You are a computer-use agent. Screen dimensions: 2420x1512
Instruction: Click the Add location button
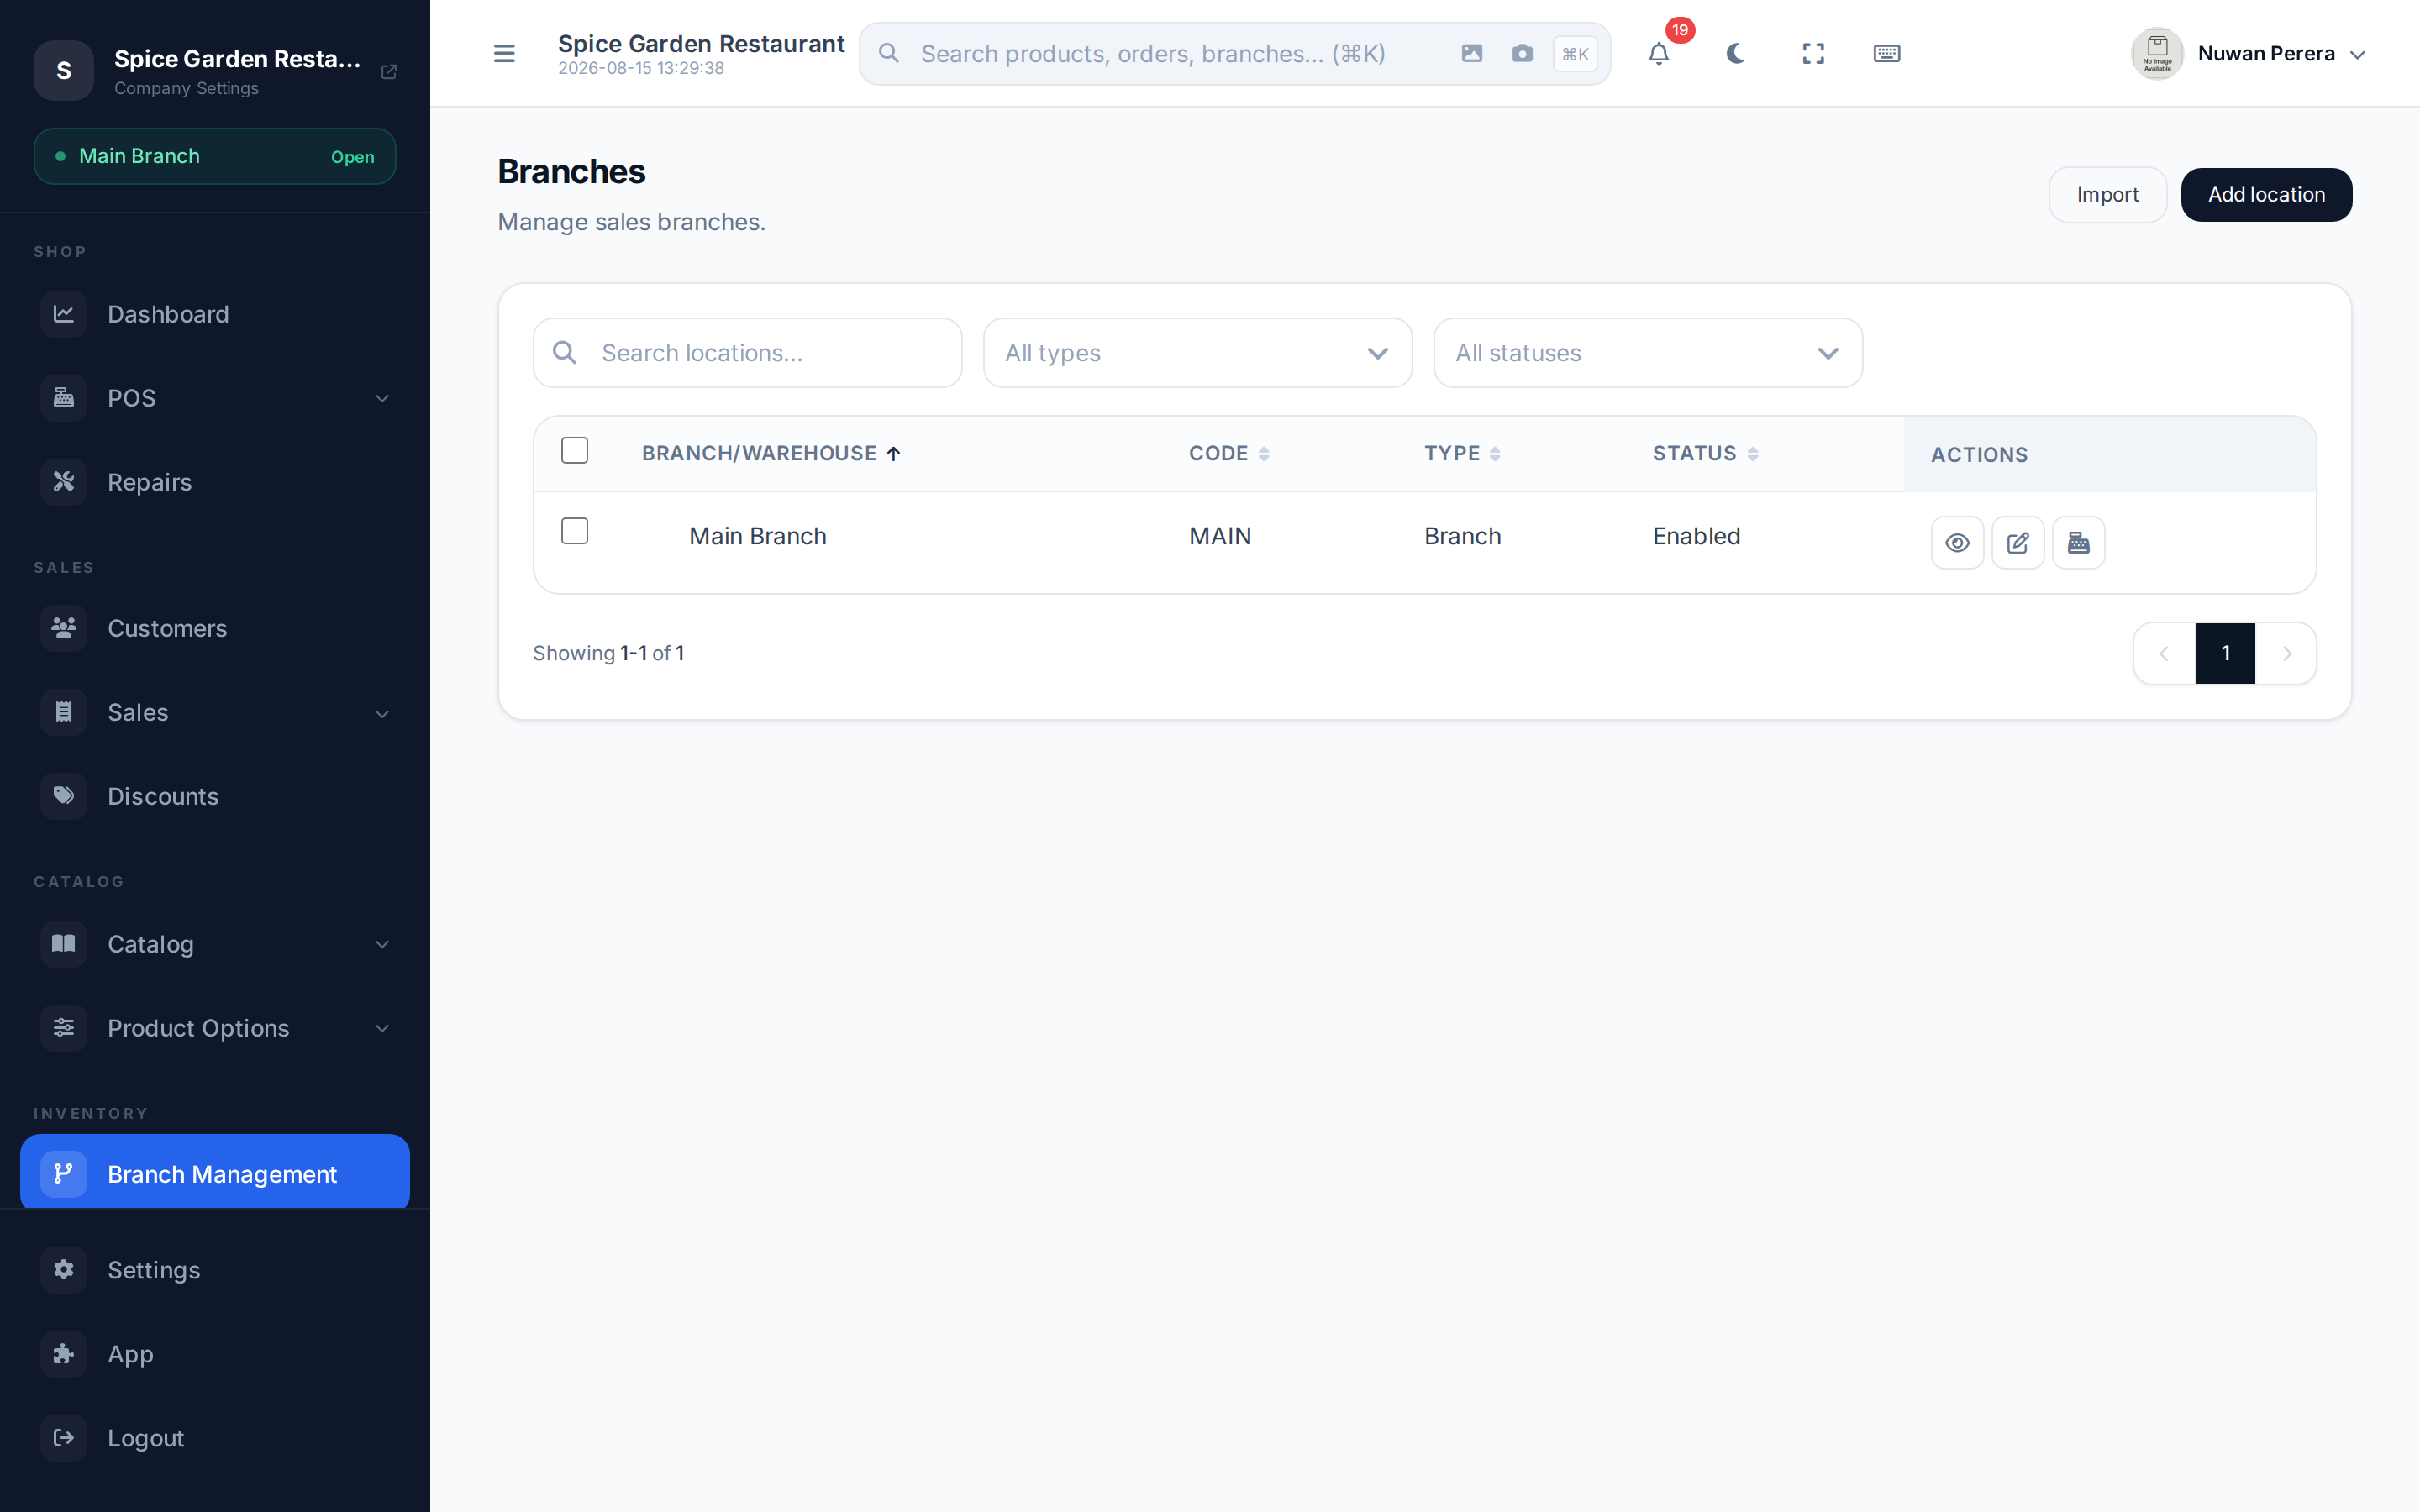[x=2266, y=195]
